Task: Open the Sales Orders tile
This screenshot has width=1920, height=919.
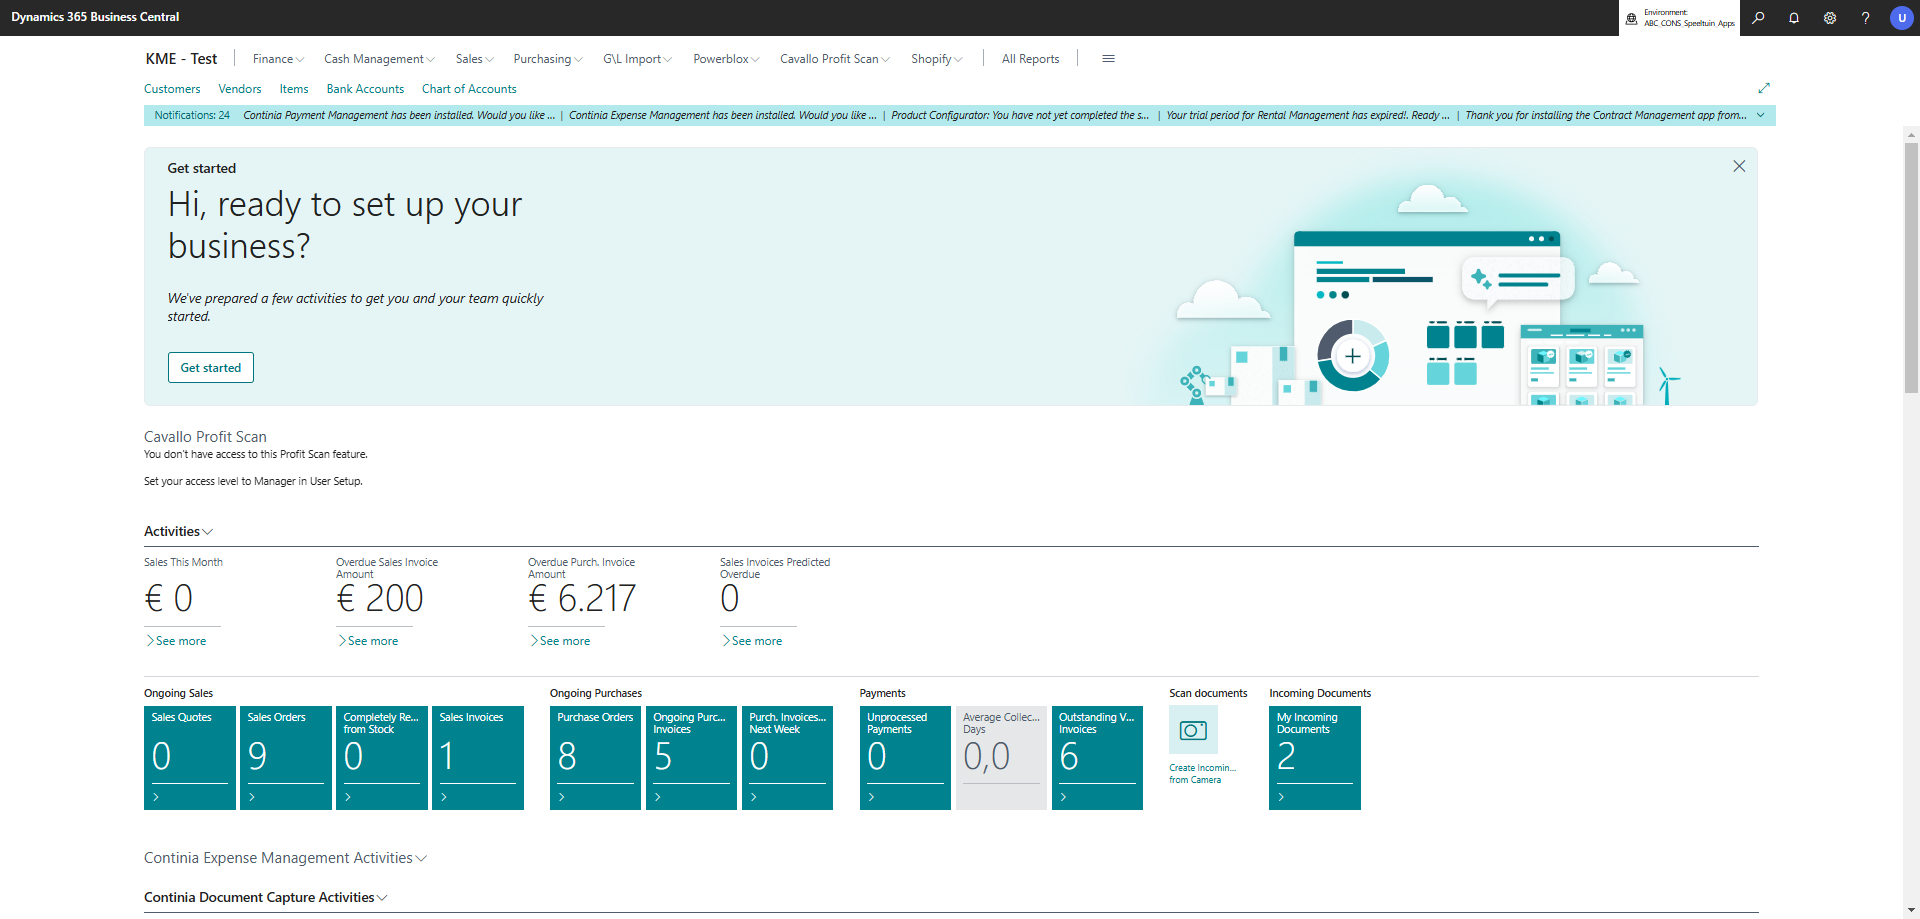Action: [285, 757]
